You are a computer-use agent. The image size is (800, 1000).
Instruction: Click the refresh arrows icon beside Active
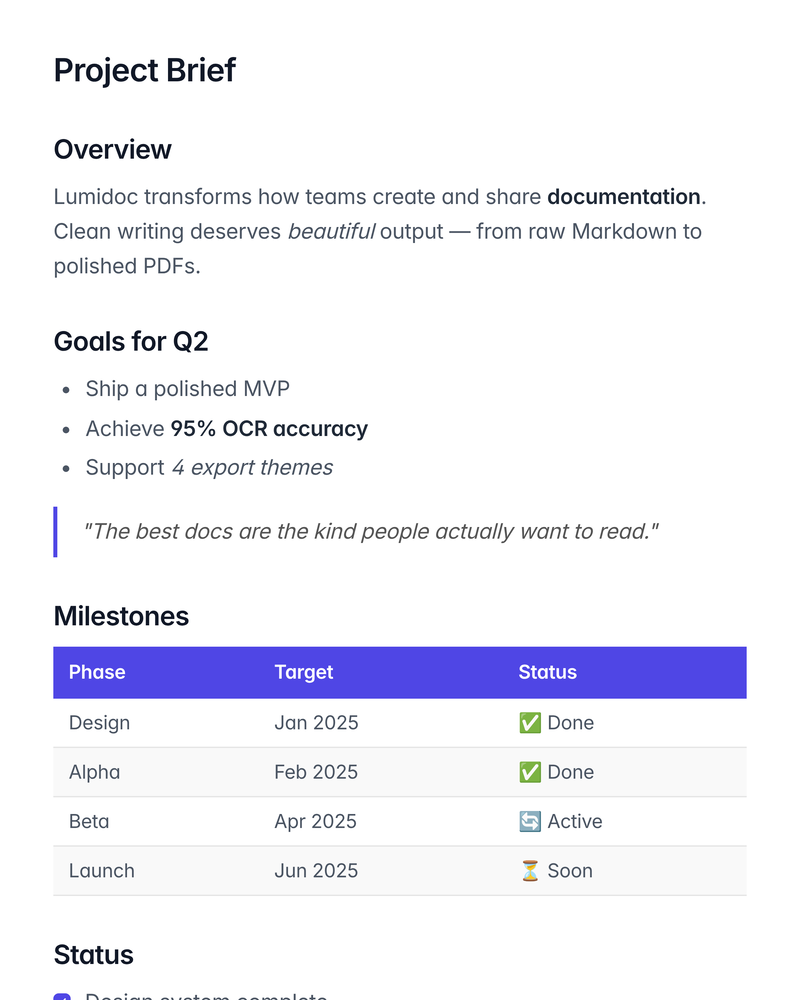tap(530, 822)
